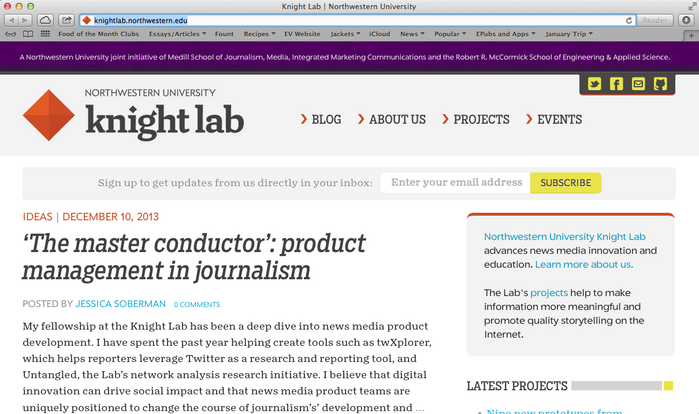Open the Downloads button in toolbar
699x414 pixels.
pos(687,20)
